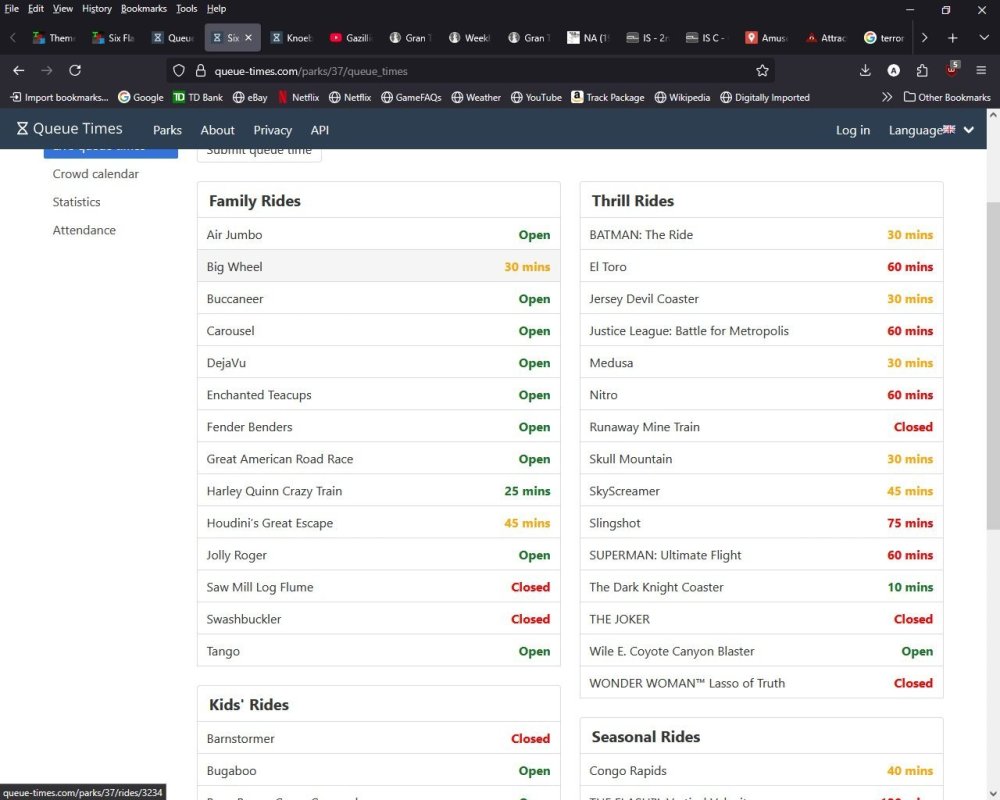Open the Firefox hamburger application menu
Screen dimensions: 1000x800
tap(981, 71)
